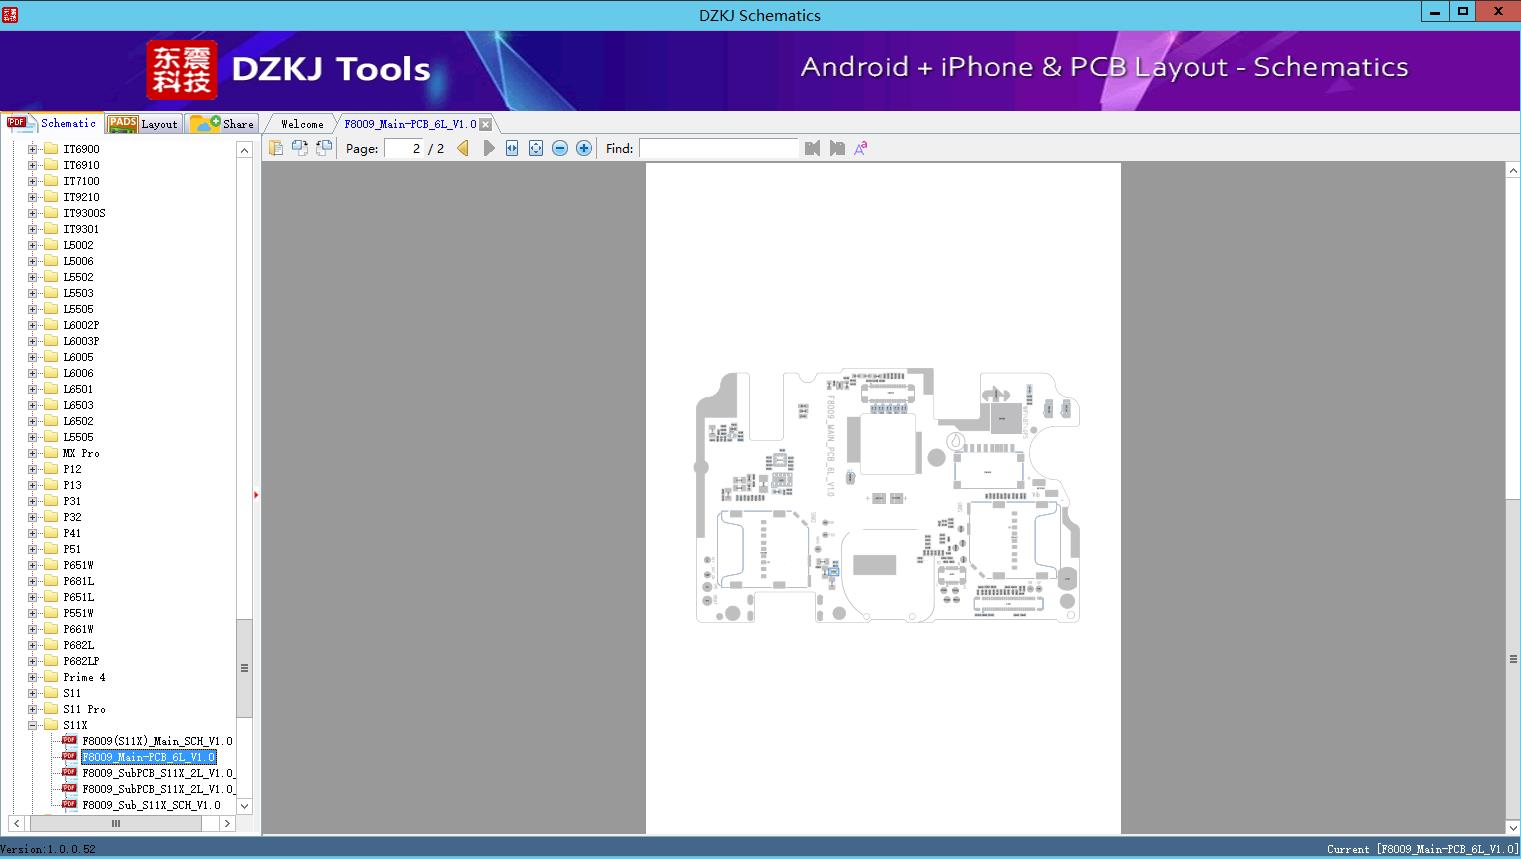Click the Find text field

coord(718,148)
